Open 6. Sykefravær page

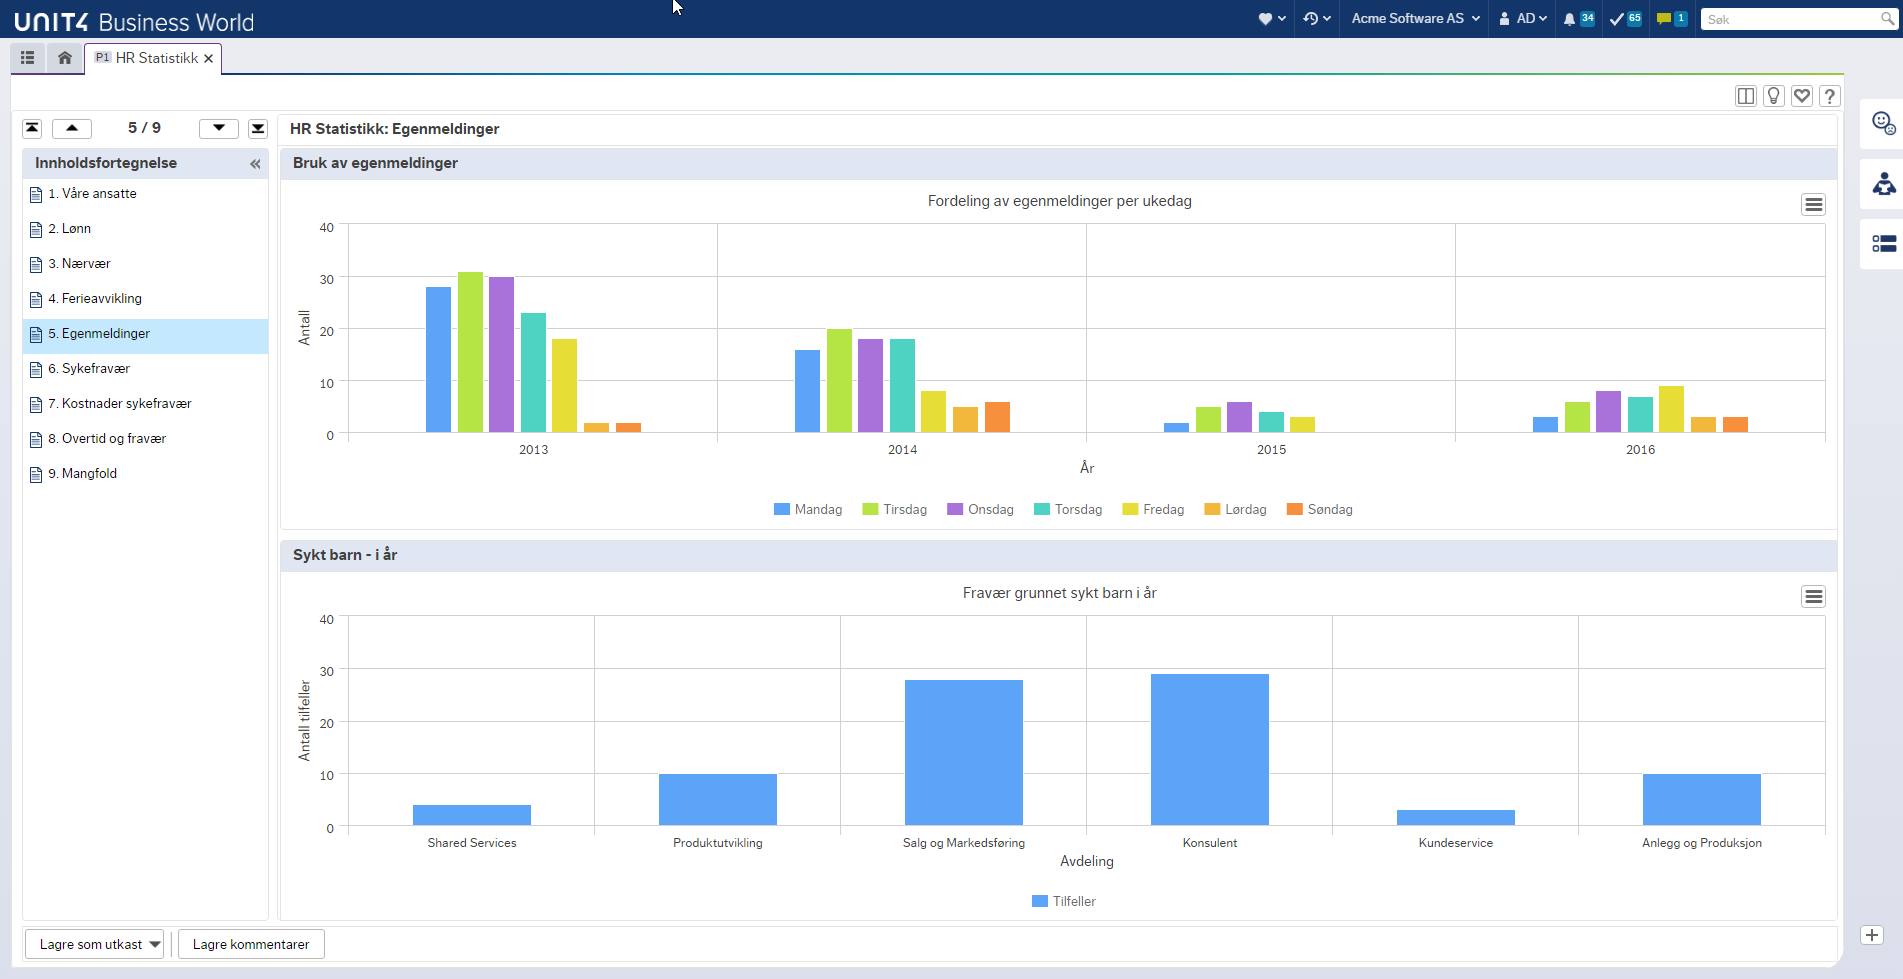click(x=145, y=369)
